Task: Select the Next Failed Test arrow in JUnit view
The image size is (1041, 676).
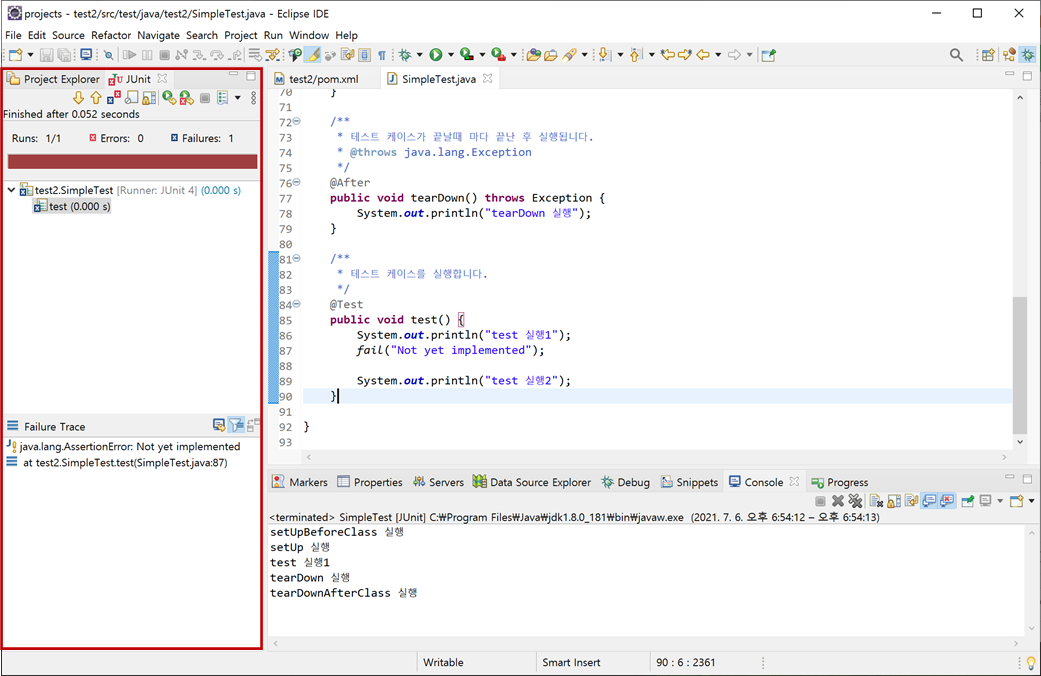Action: pos(79,97)
